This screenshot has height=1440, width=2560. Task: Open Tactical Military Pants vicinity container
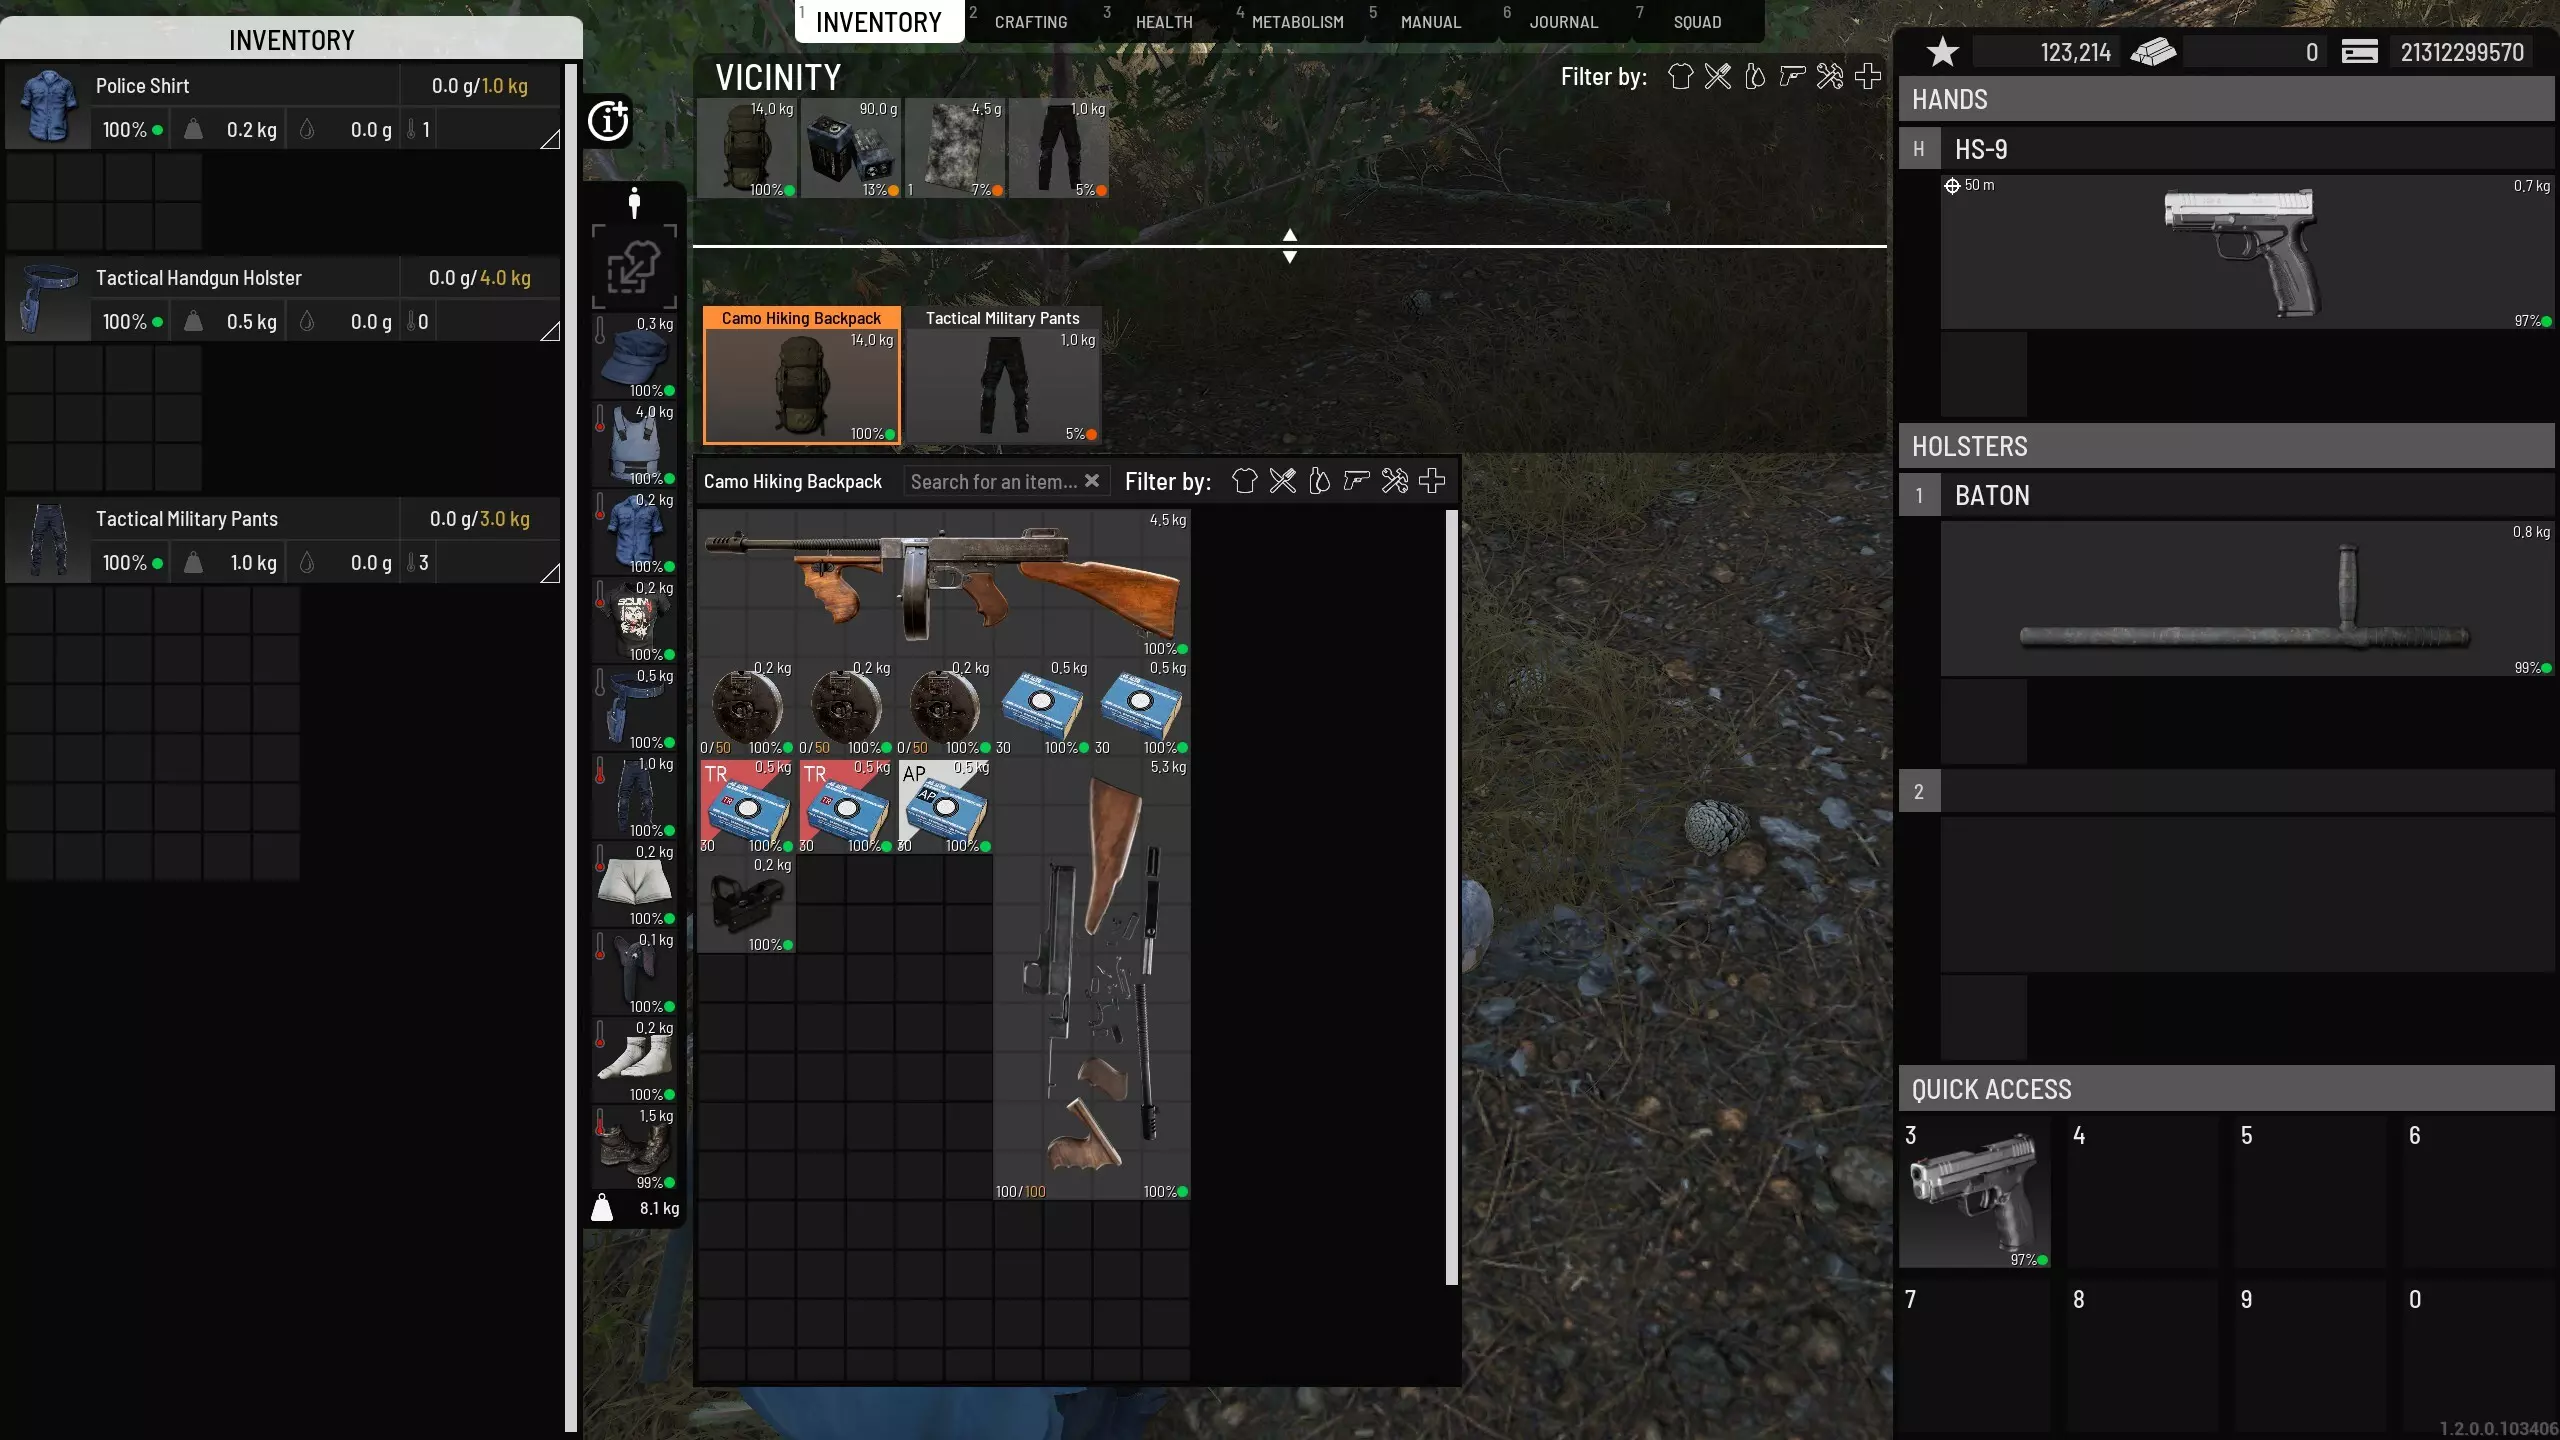pyautogui.click(x=1003, y=376)
